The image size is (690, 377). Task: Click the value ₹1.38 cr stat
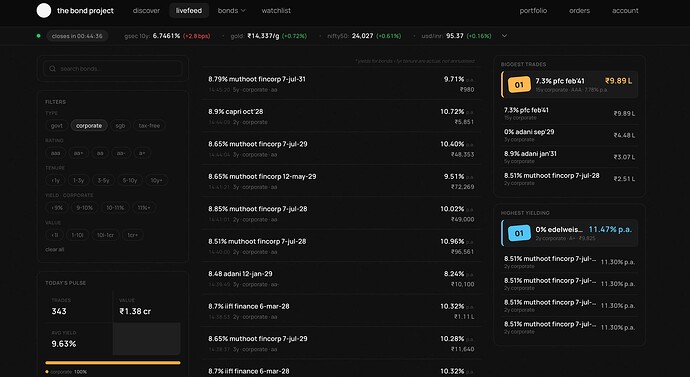(135, 311)
